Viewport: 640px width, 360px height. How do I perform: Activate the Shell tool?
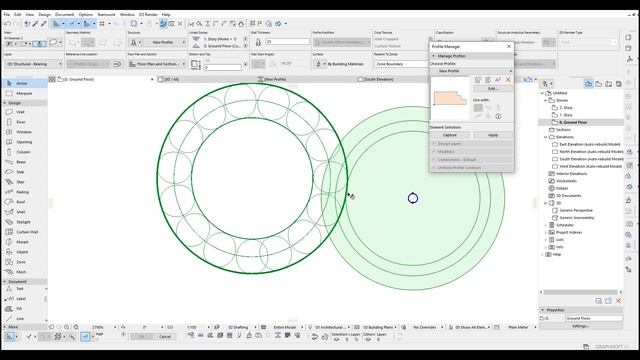coord(24,212)
